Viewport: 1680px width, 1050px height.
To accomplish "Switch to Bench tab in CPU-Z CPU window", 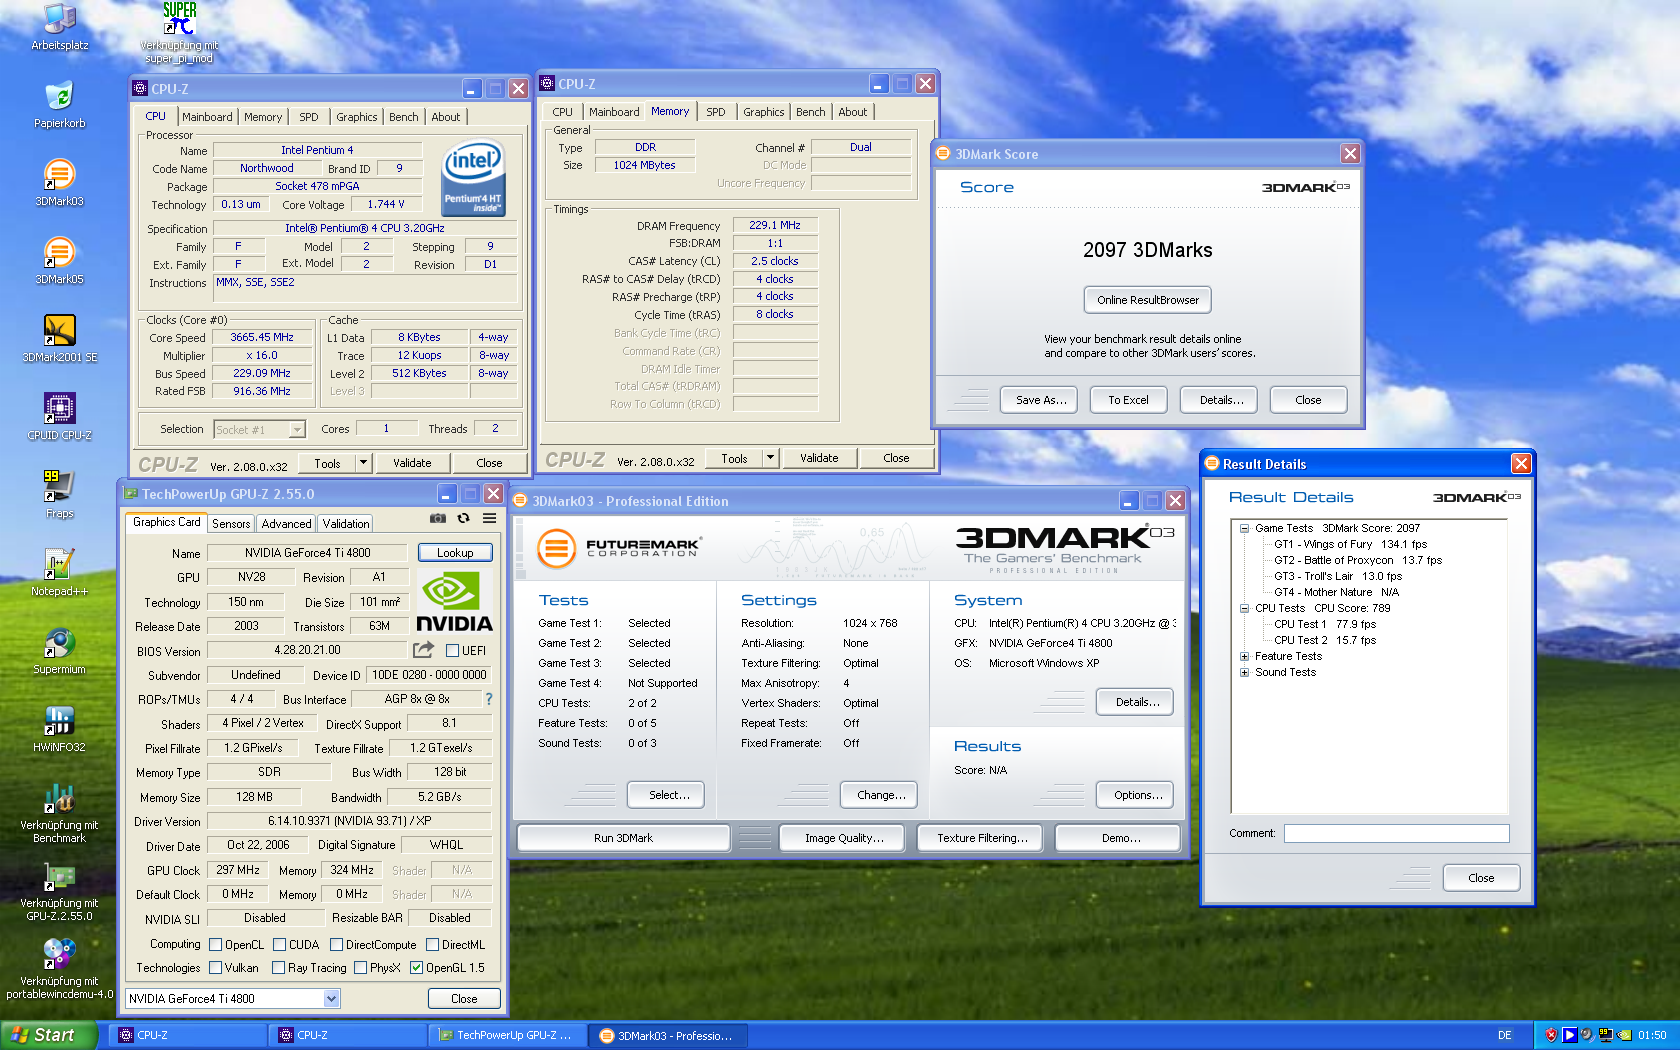I will click(404, 117).
